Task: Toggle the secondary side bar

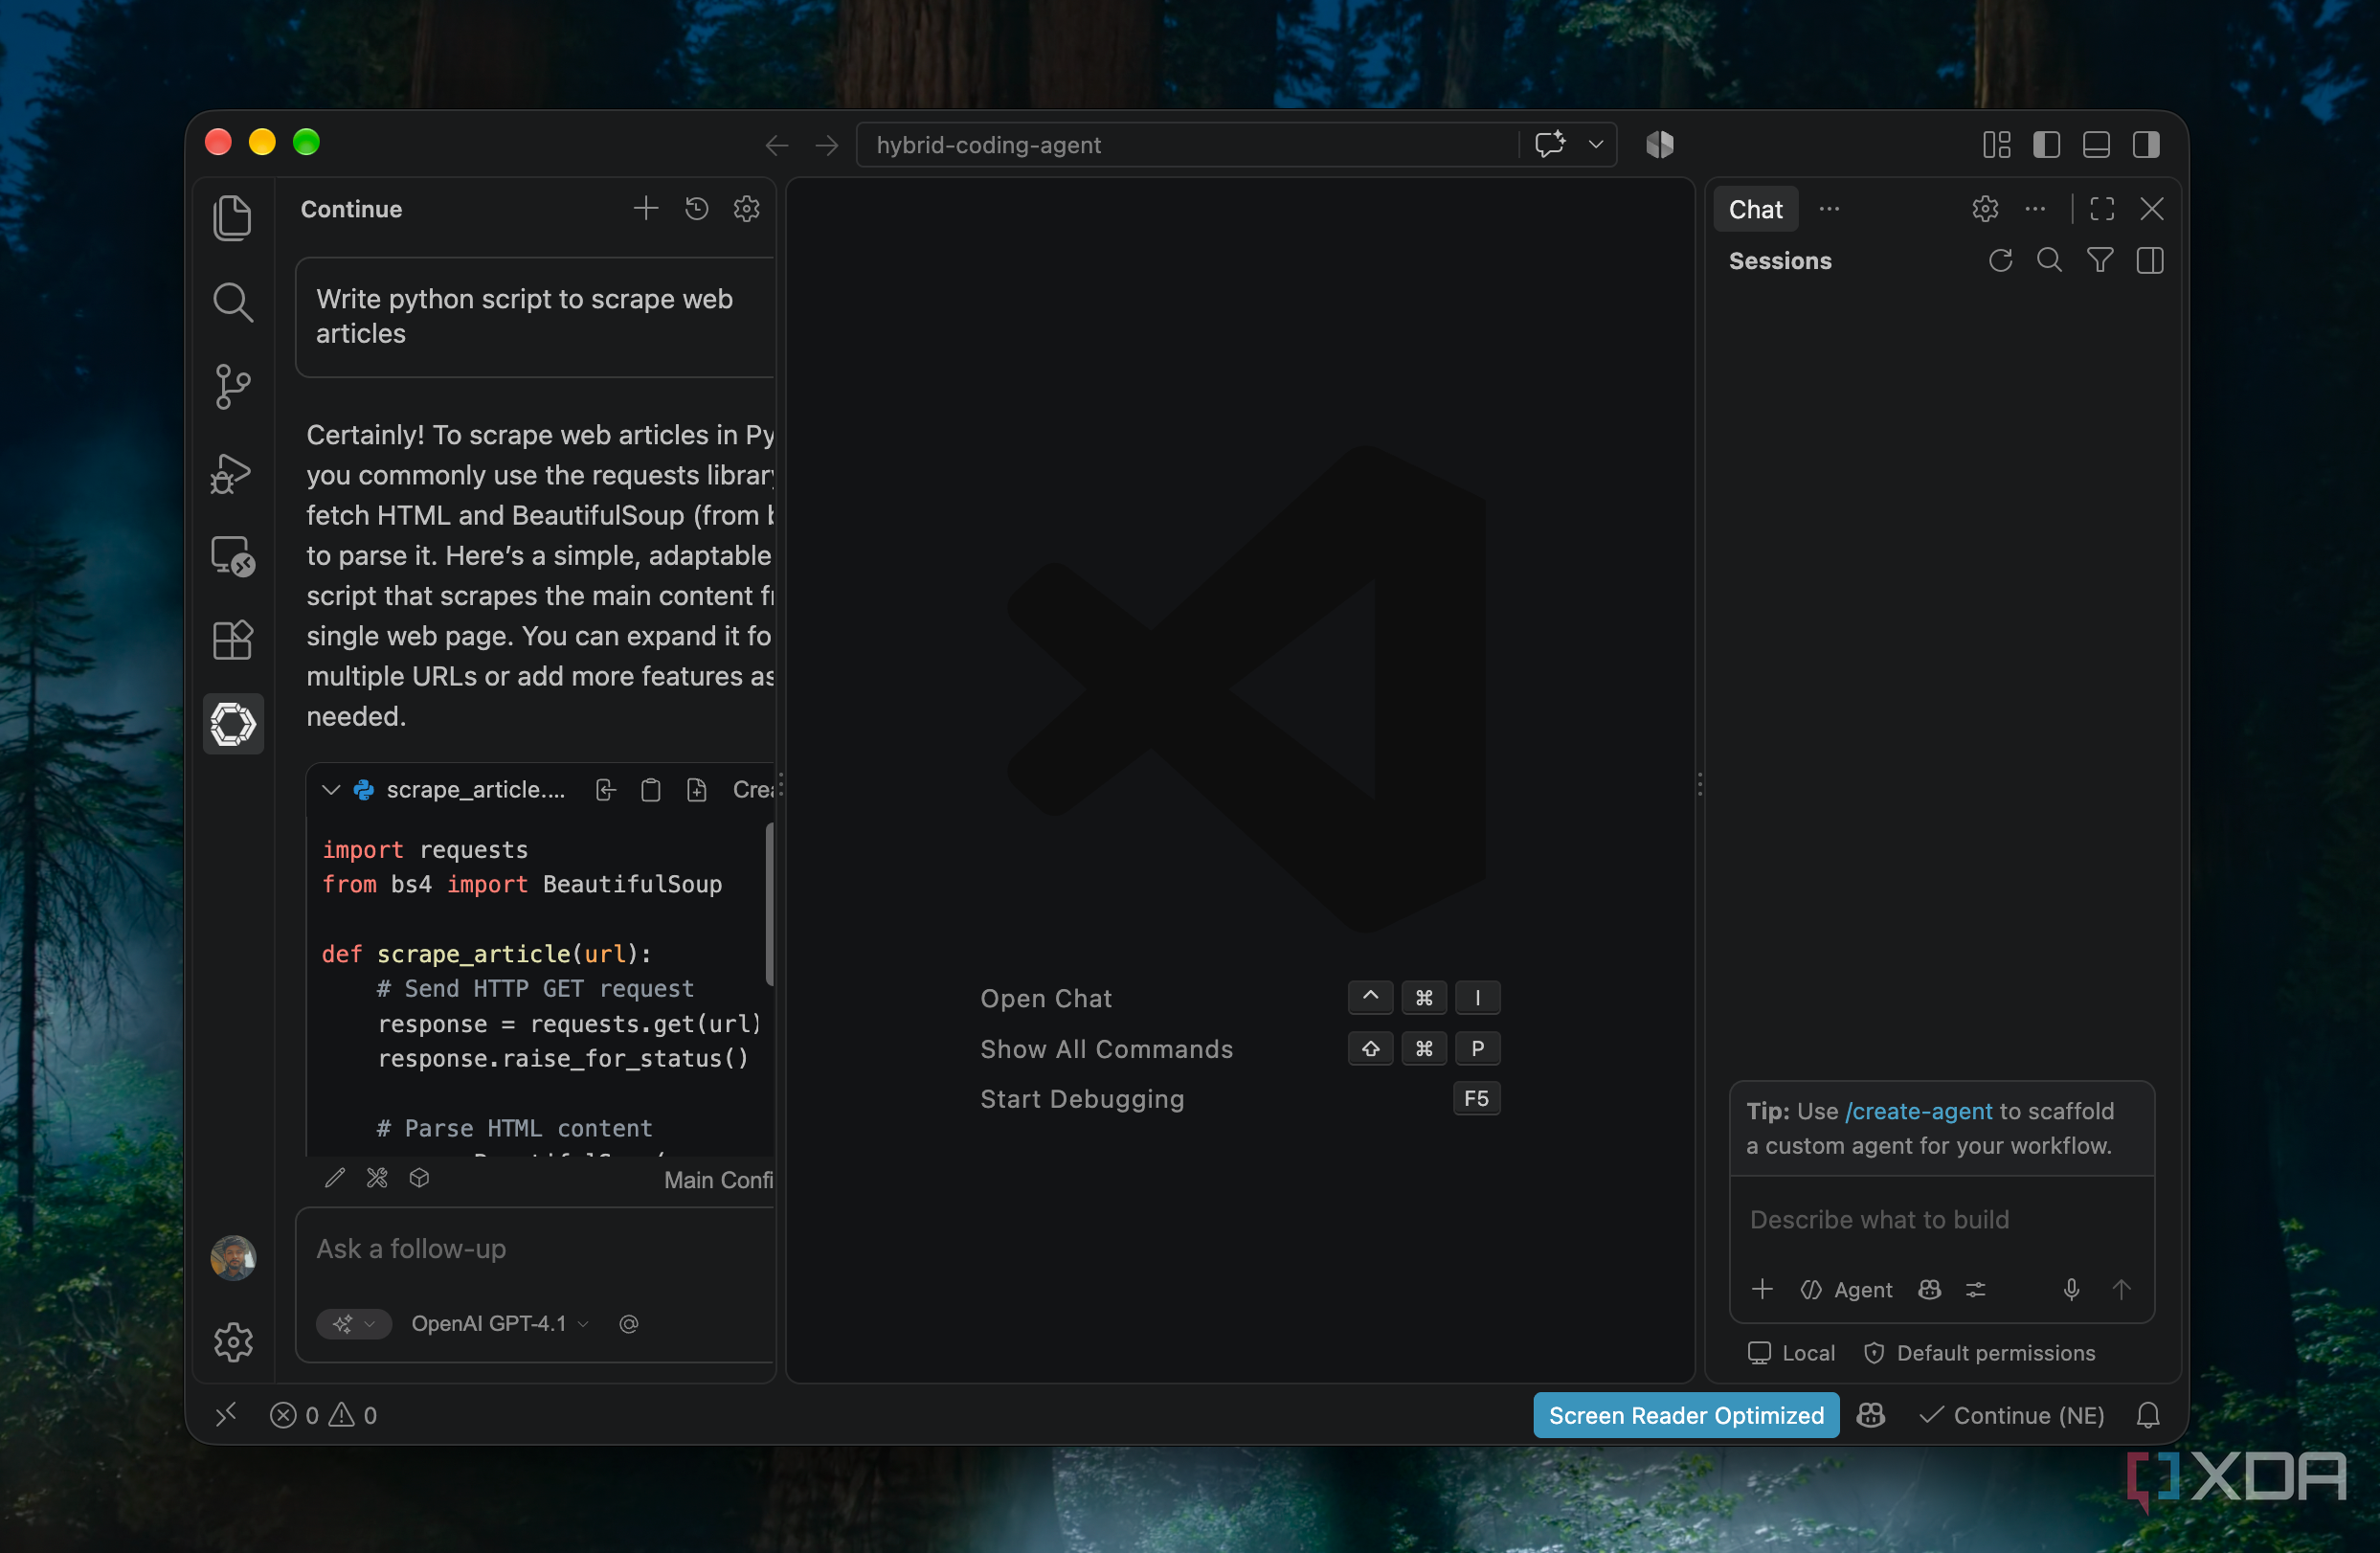Action: pyautogui.click(x=2146, y=144)
